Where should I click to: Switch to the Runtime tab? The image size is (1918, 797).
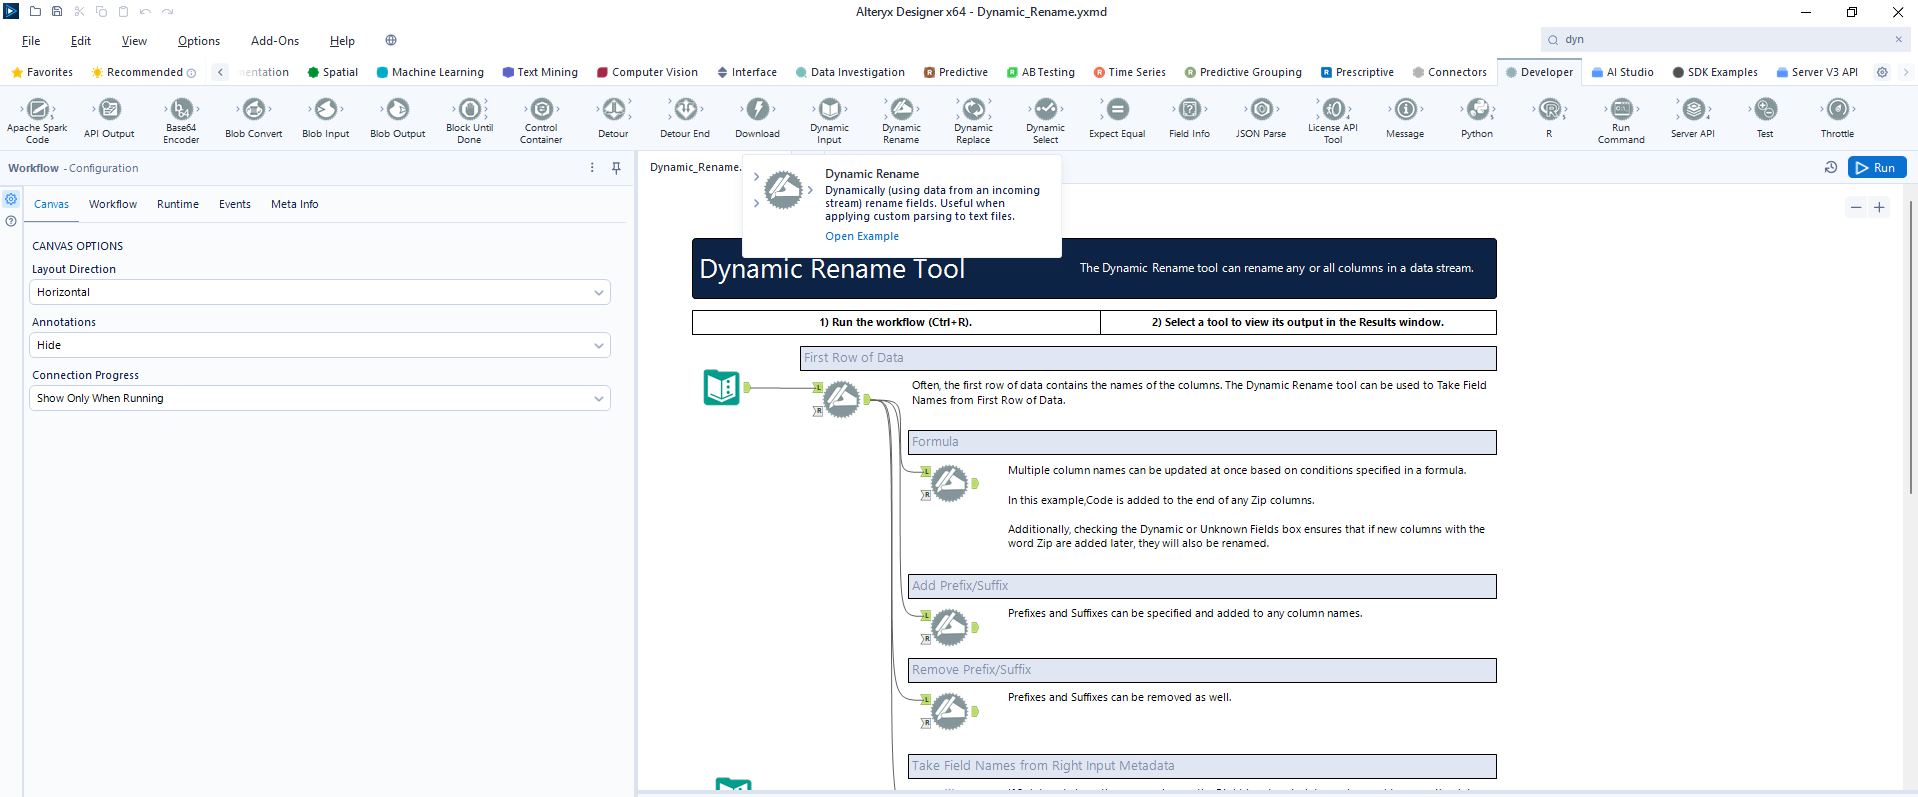coord(177,204)
